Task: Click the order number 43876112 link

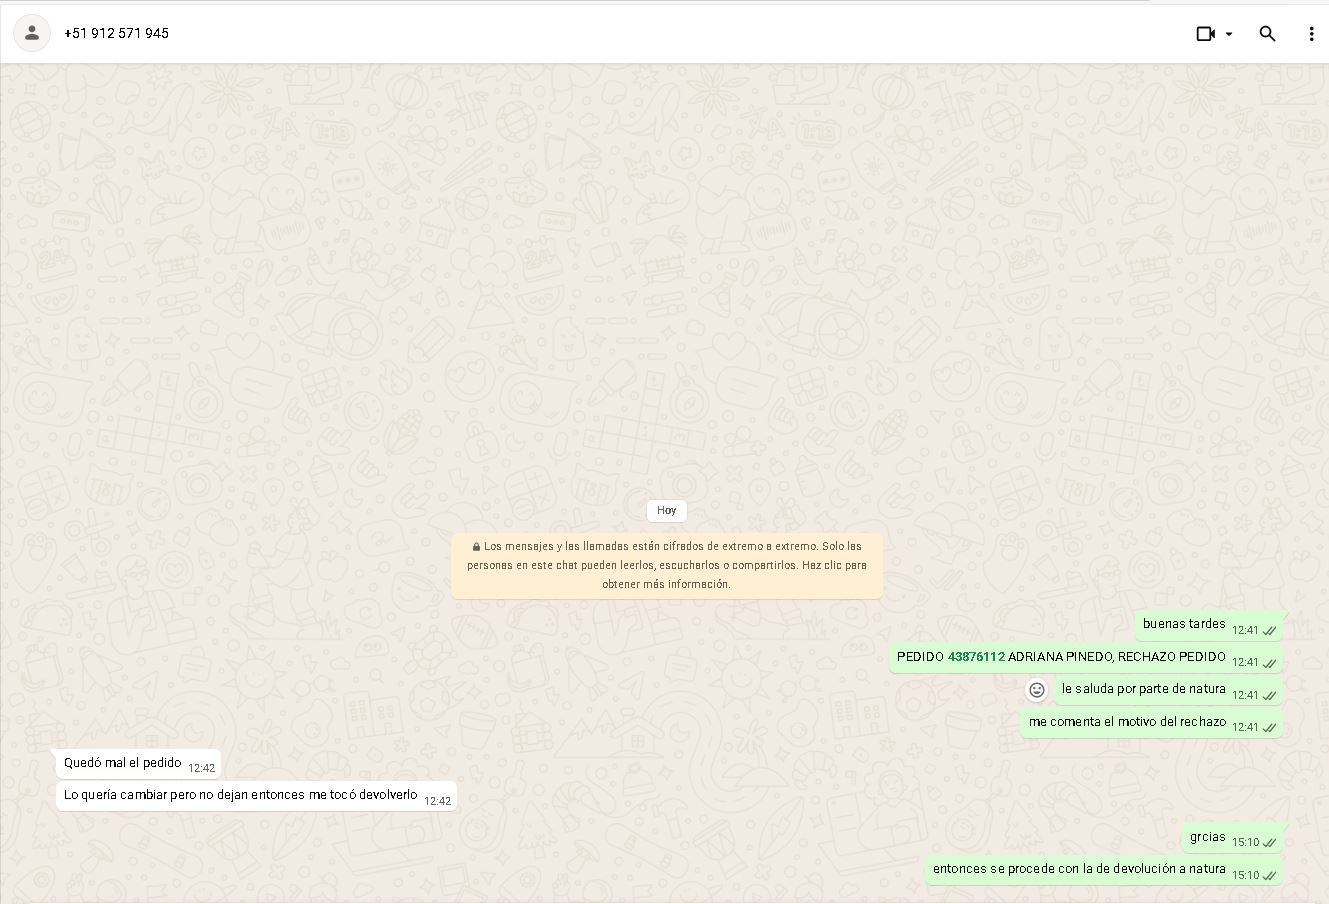Action: [976, 657]
